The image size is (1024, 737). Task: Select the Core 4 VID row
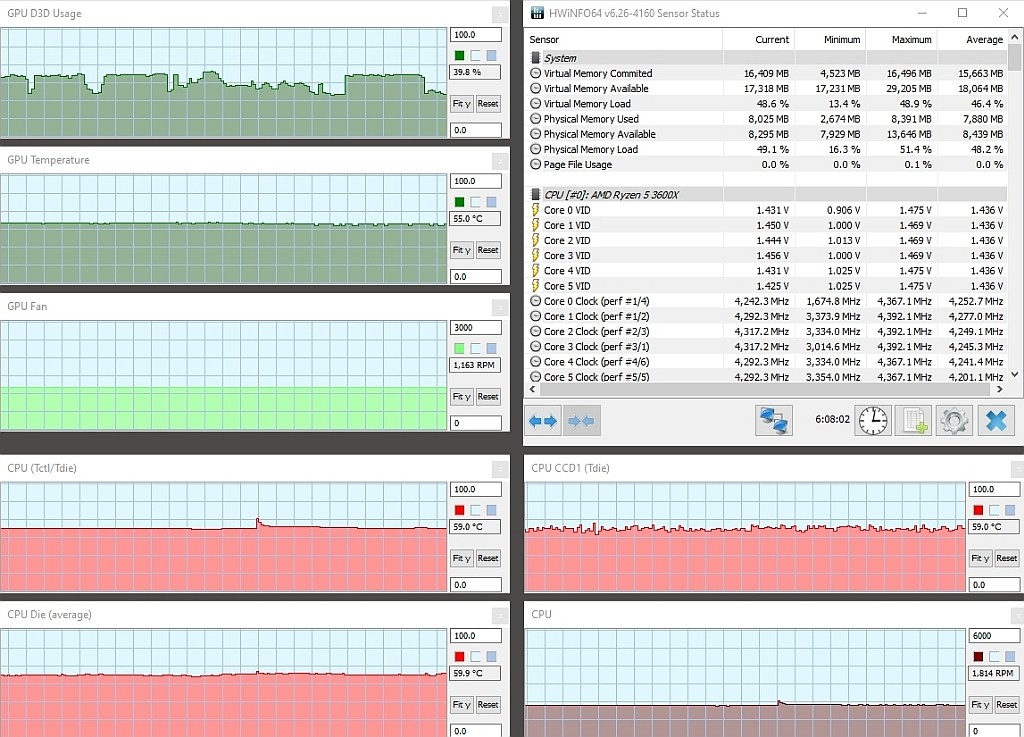coord(767,270)
